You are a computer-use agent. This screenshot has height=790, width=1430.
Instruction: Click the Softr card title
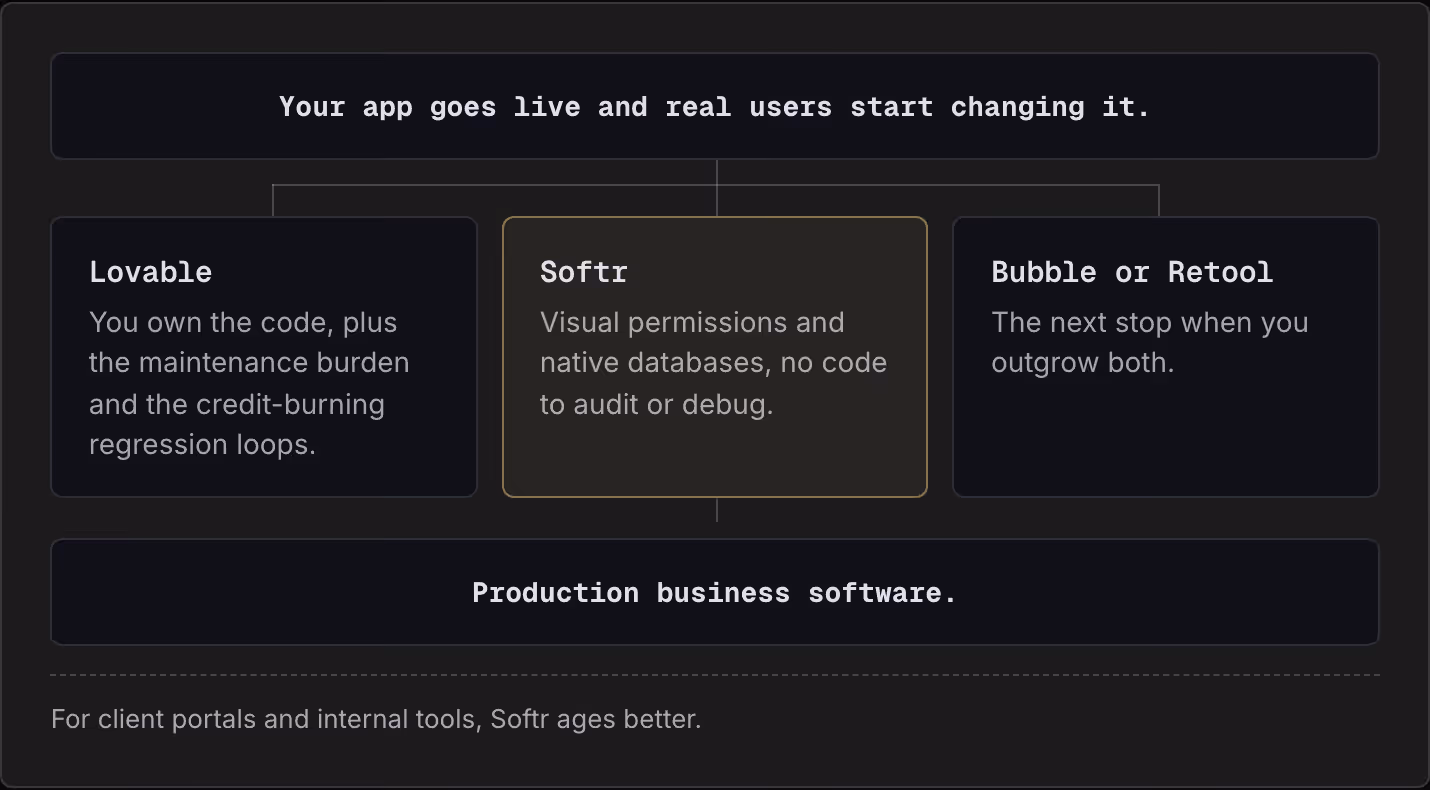[x=584, y=272]
